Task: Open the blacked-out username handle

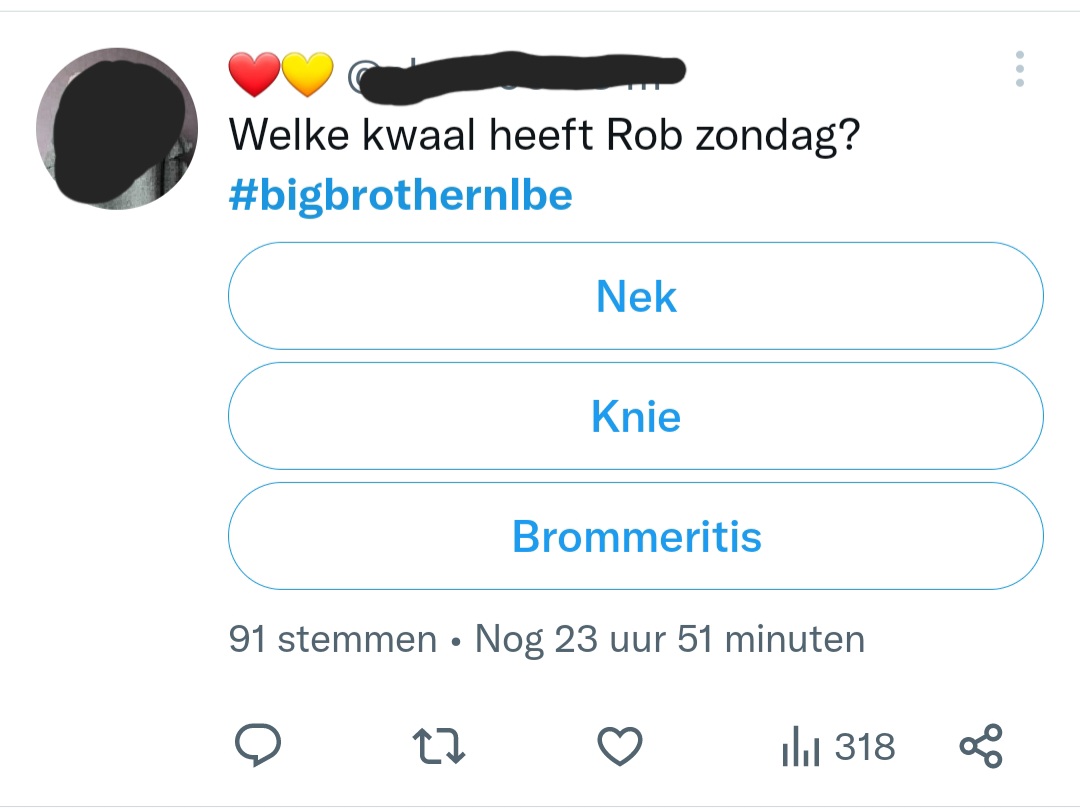Action: [x=523, y=76]
